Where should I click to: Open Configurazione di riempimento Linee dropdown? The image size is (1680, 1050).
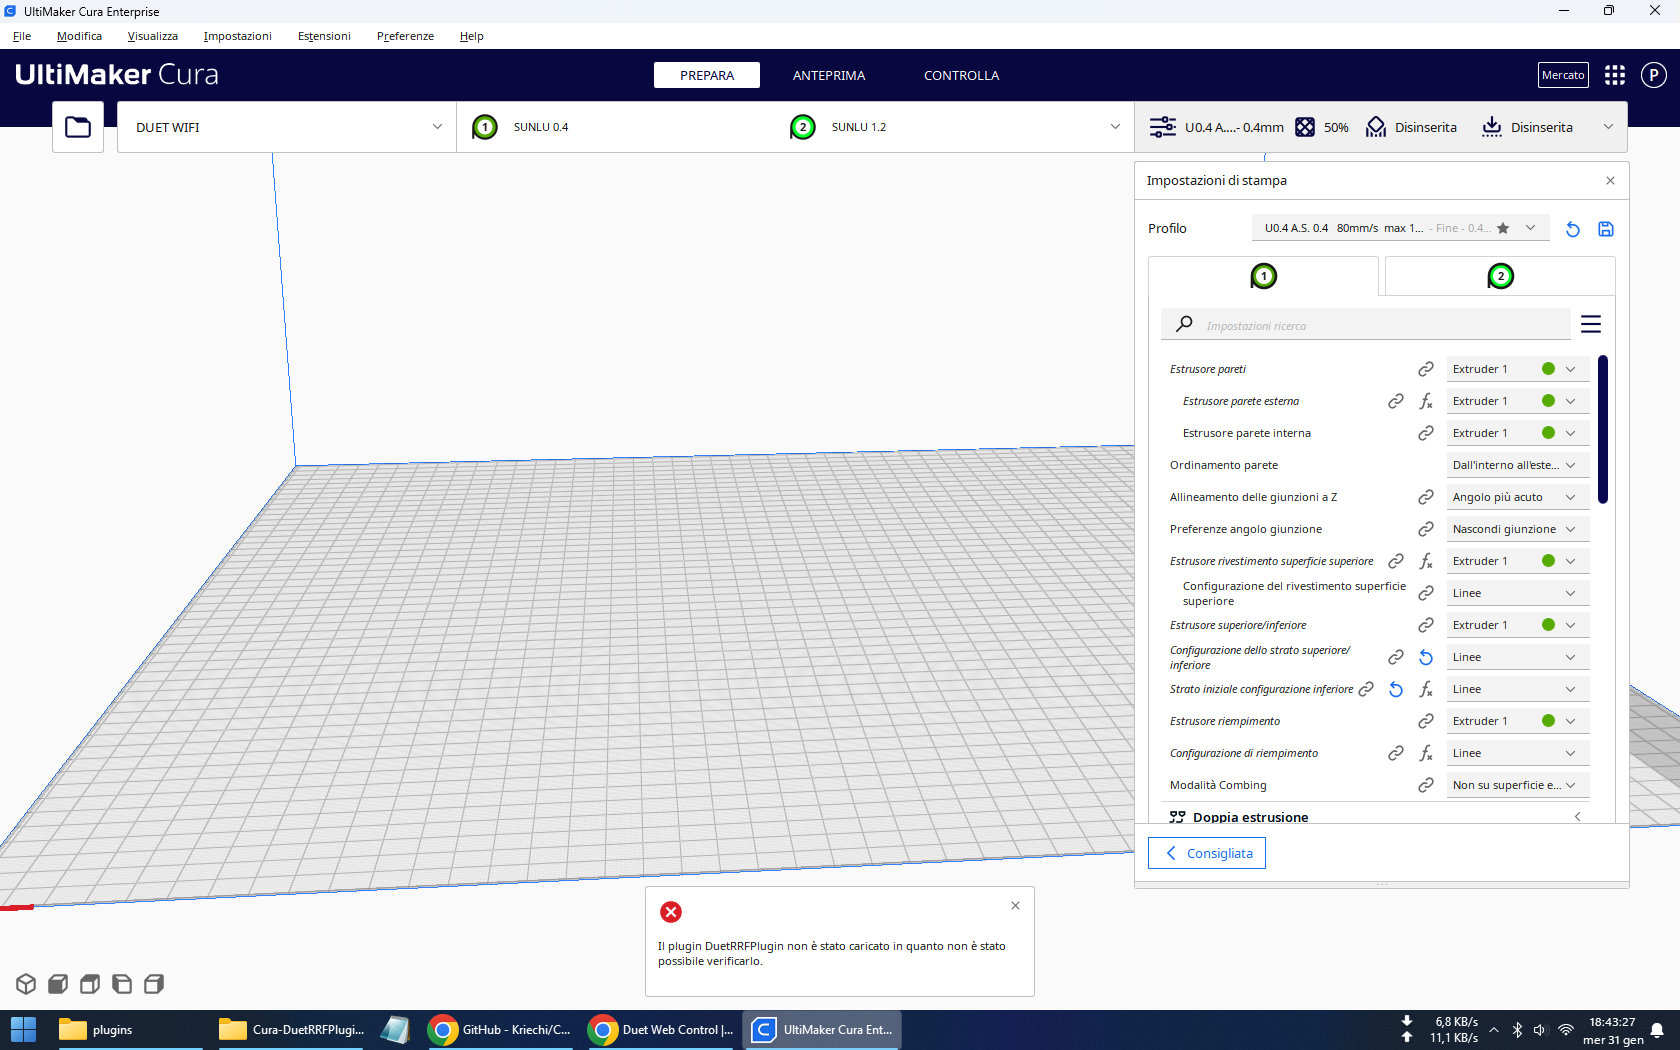[1517, 753]
